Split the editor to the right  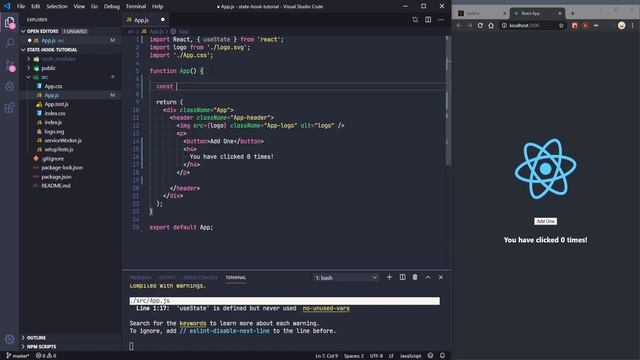tap(428, 20)
